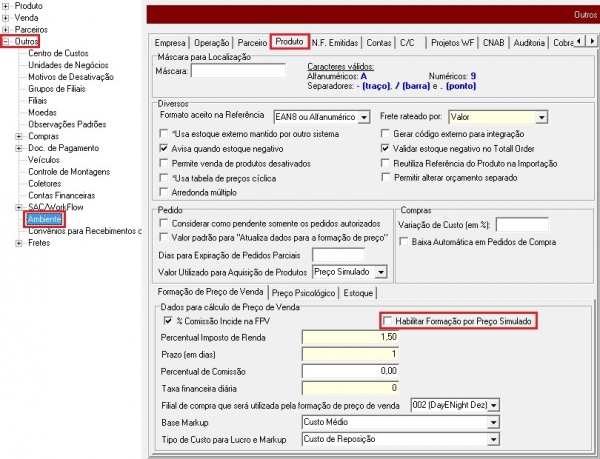Switch to the Empresa tab

tap(171, 43)
